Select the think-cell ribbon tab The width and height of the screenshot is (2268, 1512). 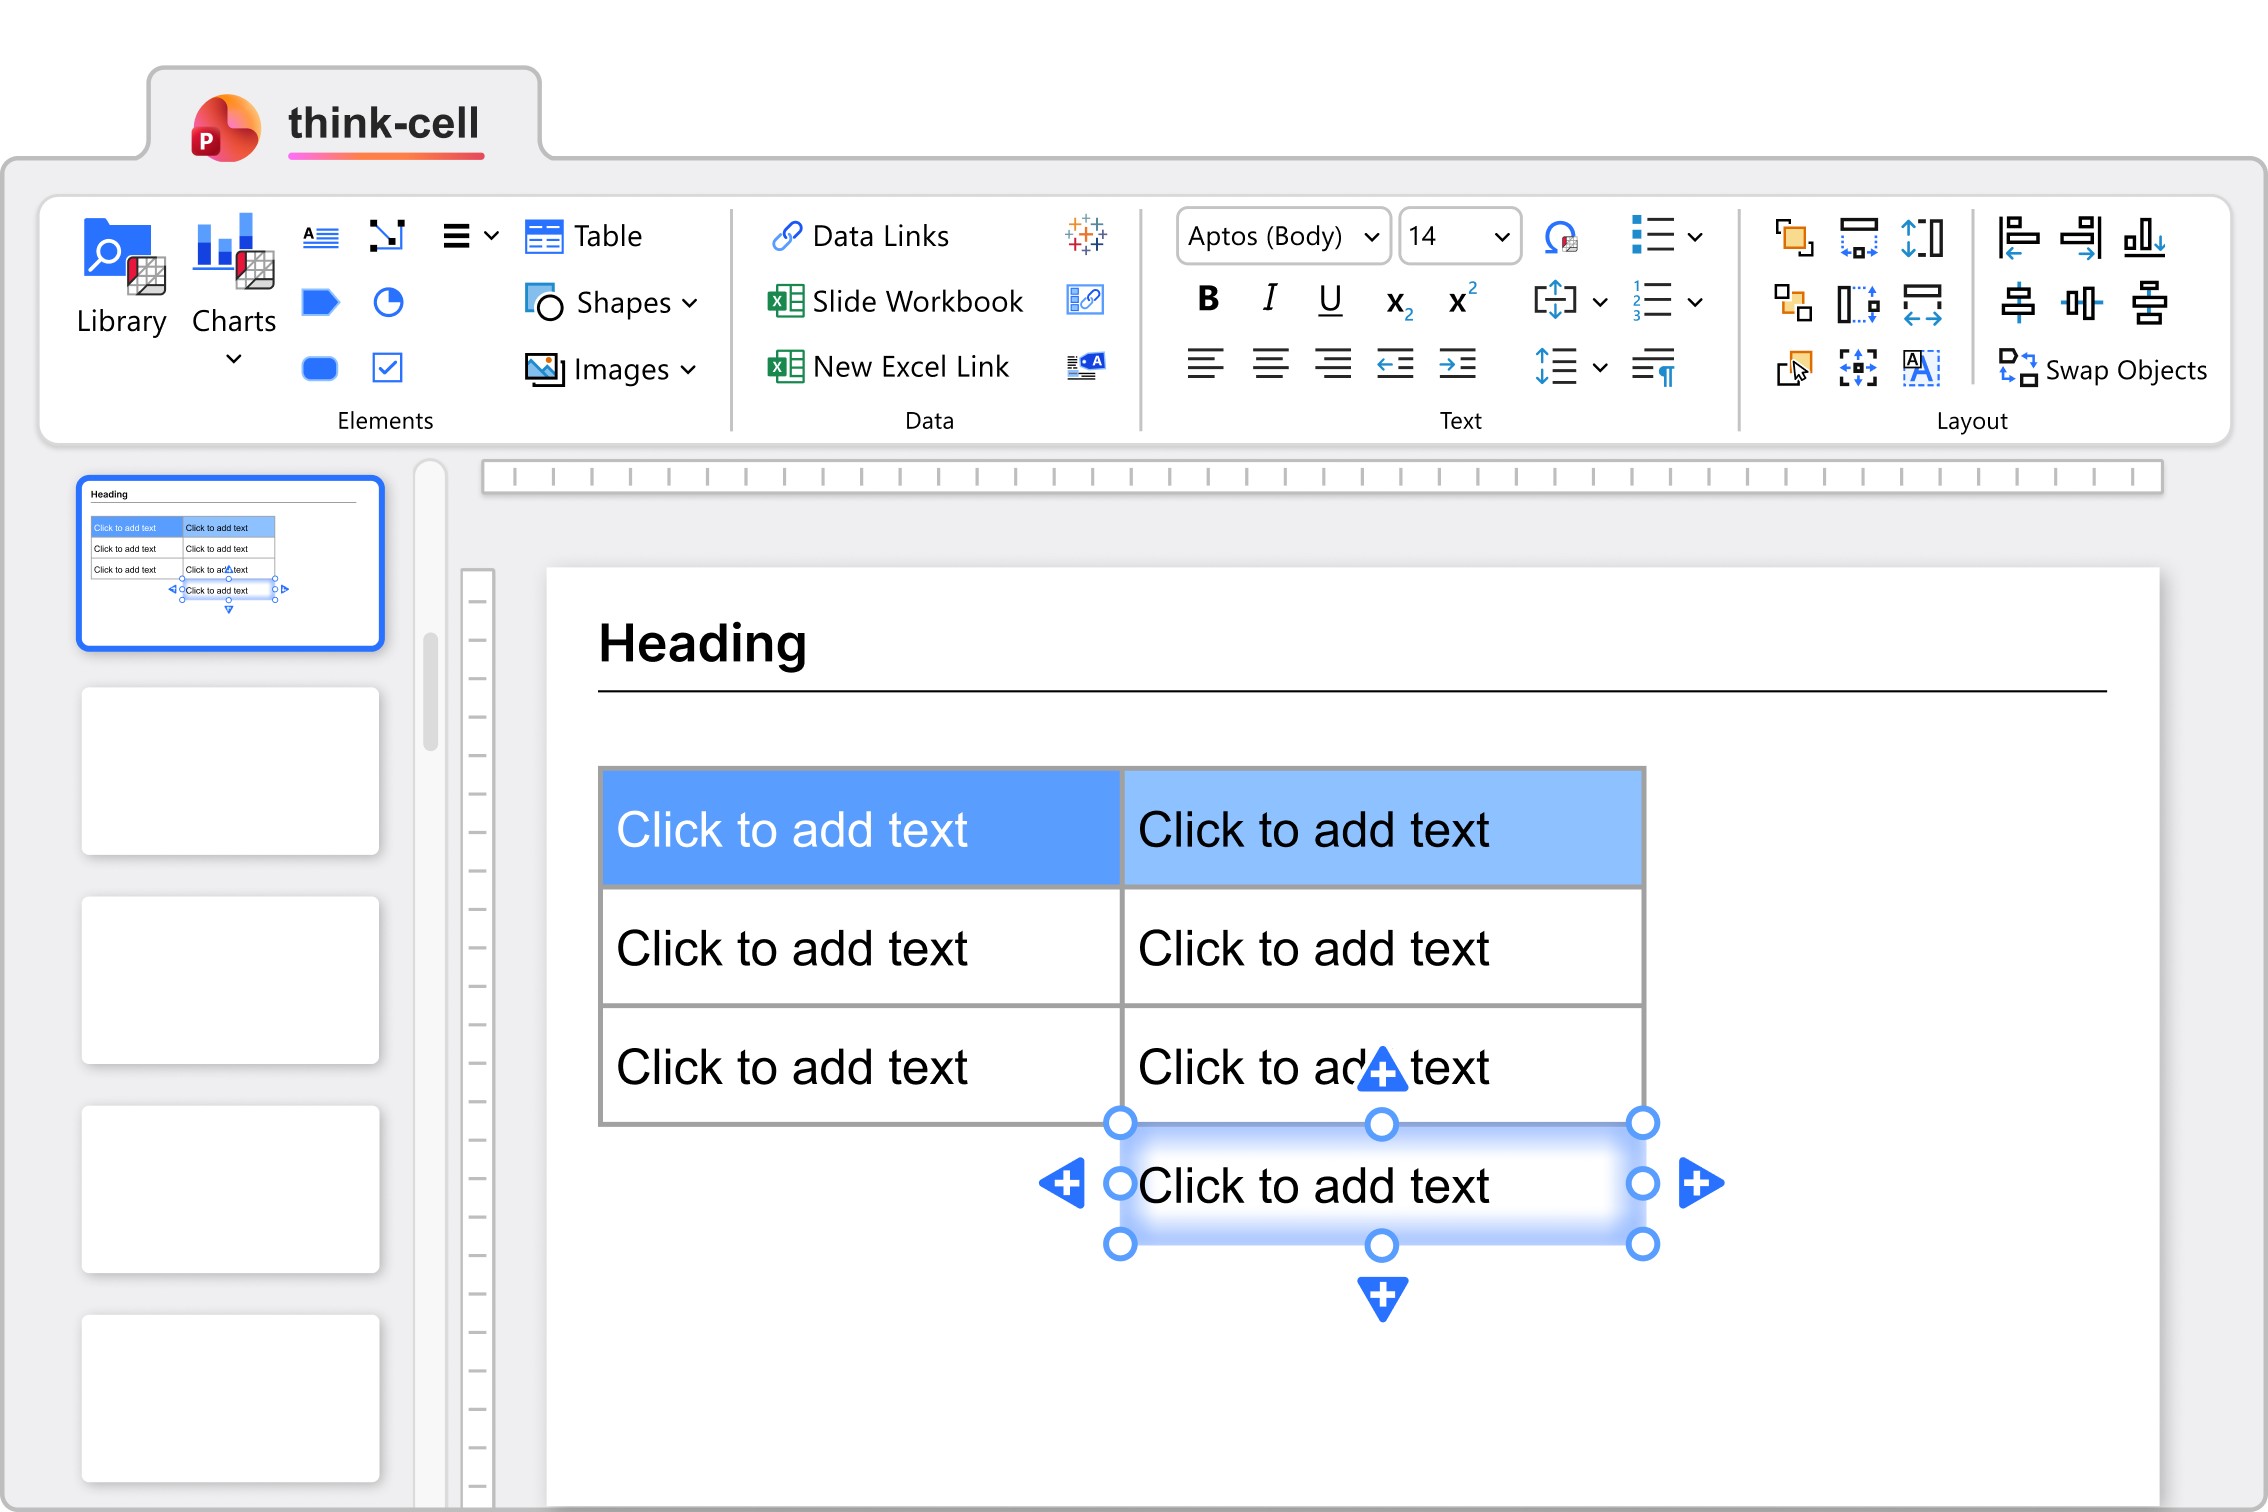click(383, 123)
